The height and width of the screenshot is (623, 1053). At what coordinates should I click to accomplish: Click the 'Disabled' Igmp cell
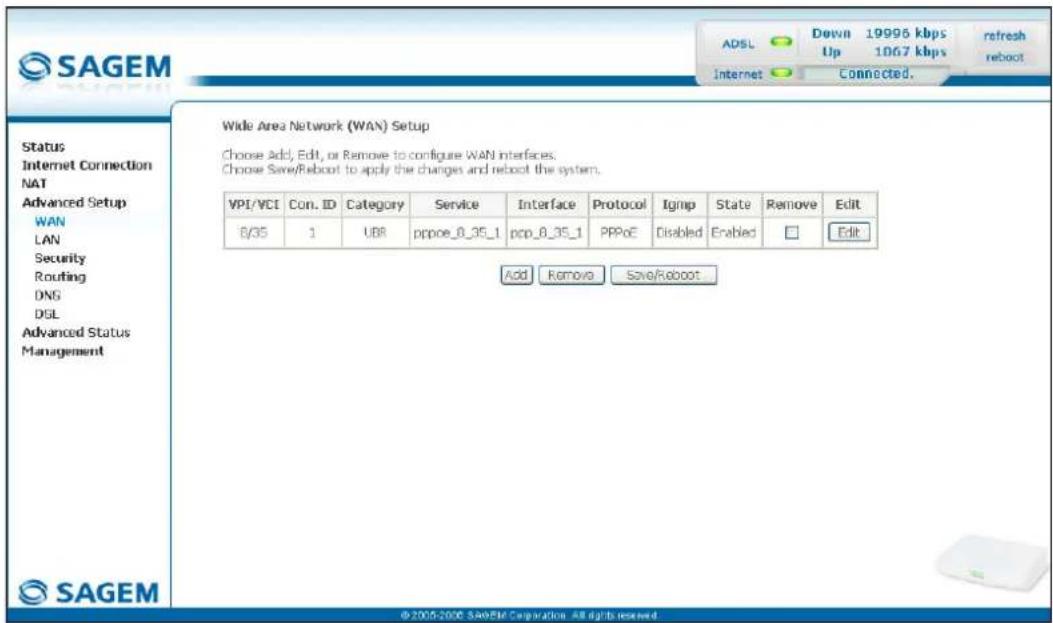click(679, 233)
